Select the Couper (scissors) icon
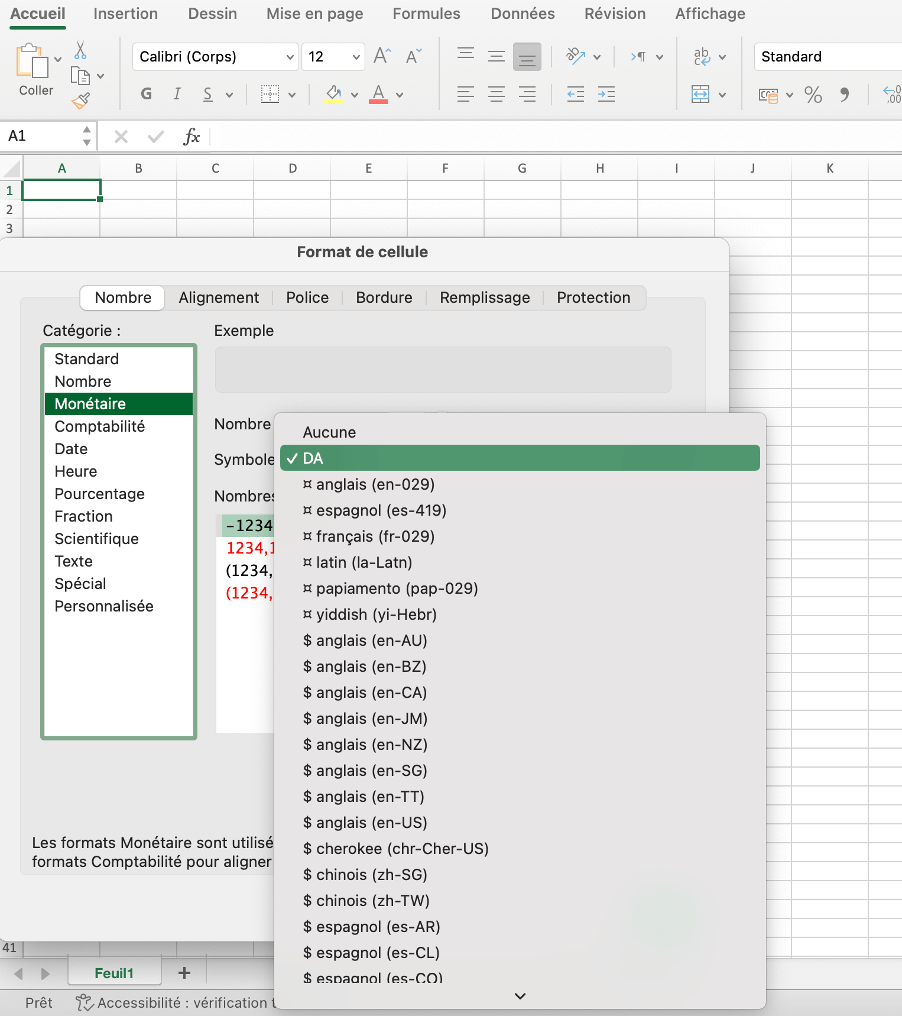The width and height of the screenshot is (902, 1016). point(82,50)
